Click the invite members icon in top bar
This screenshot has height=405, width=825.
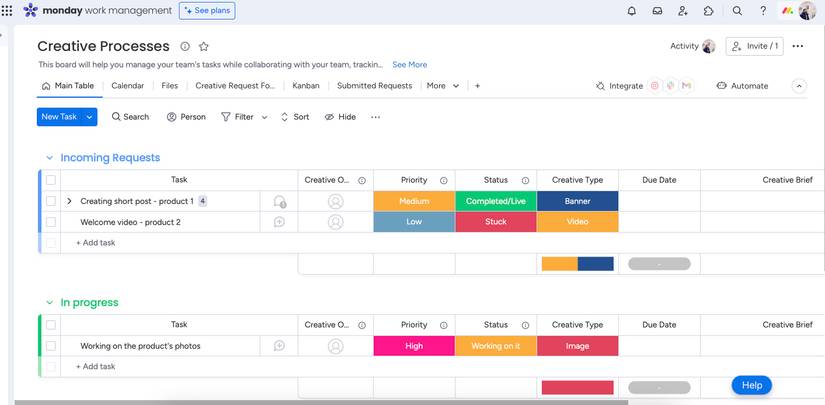pos(683,11)
